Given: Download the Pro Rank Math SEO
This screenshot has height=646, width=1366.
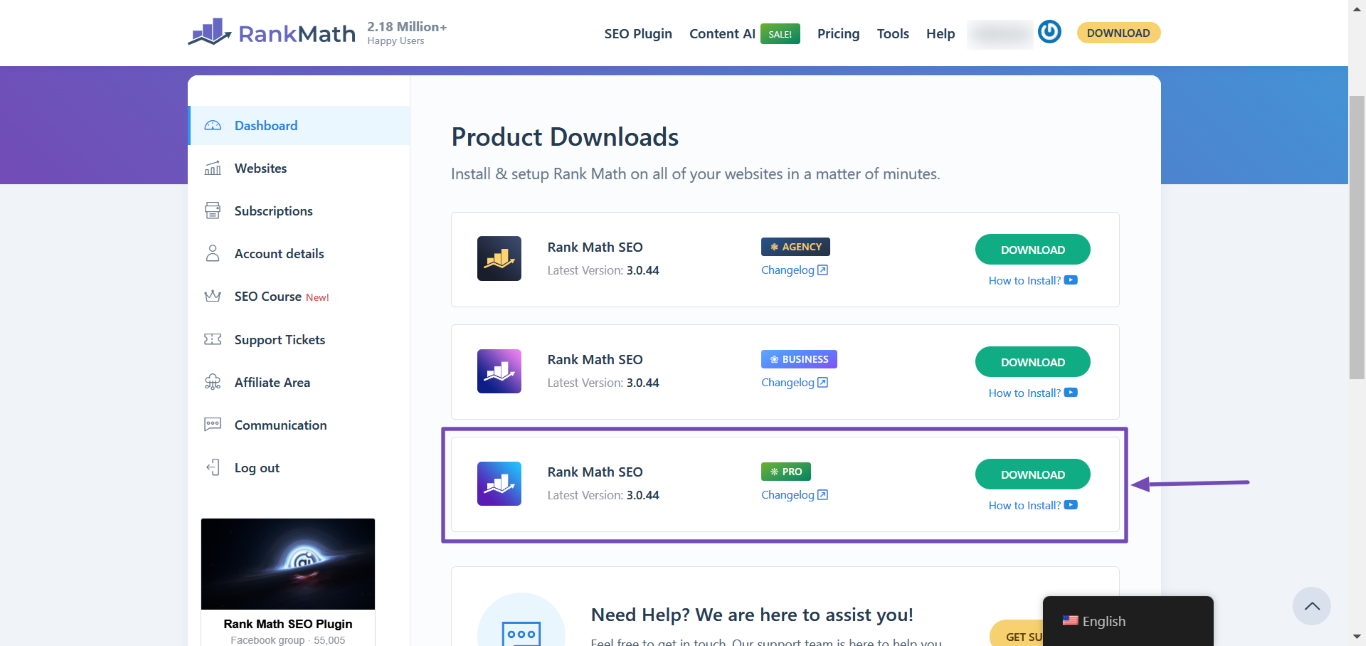Looking at the screenshot, I should [x=1032, y=475].
